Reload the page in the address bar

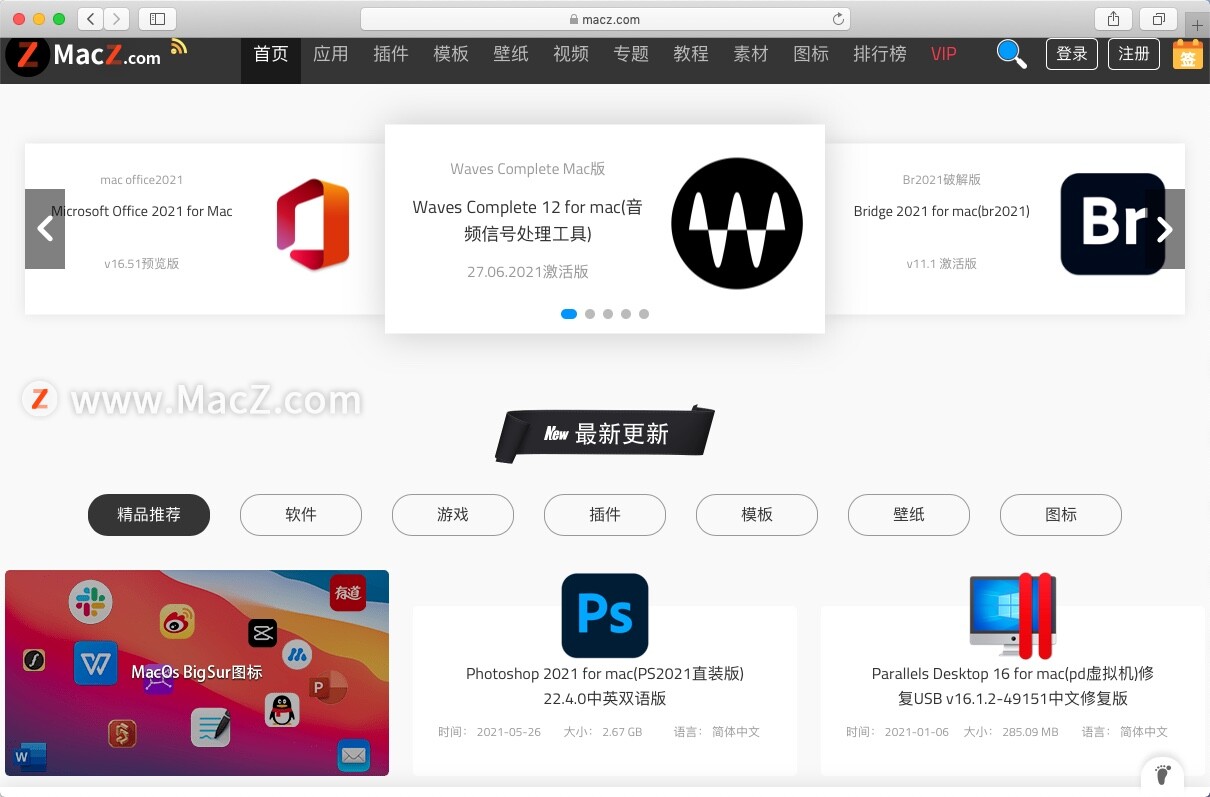coord(838,19)
